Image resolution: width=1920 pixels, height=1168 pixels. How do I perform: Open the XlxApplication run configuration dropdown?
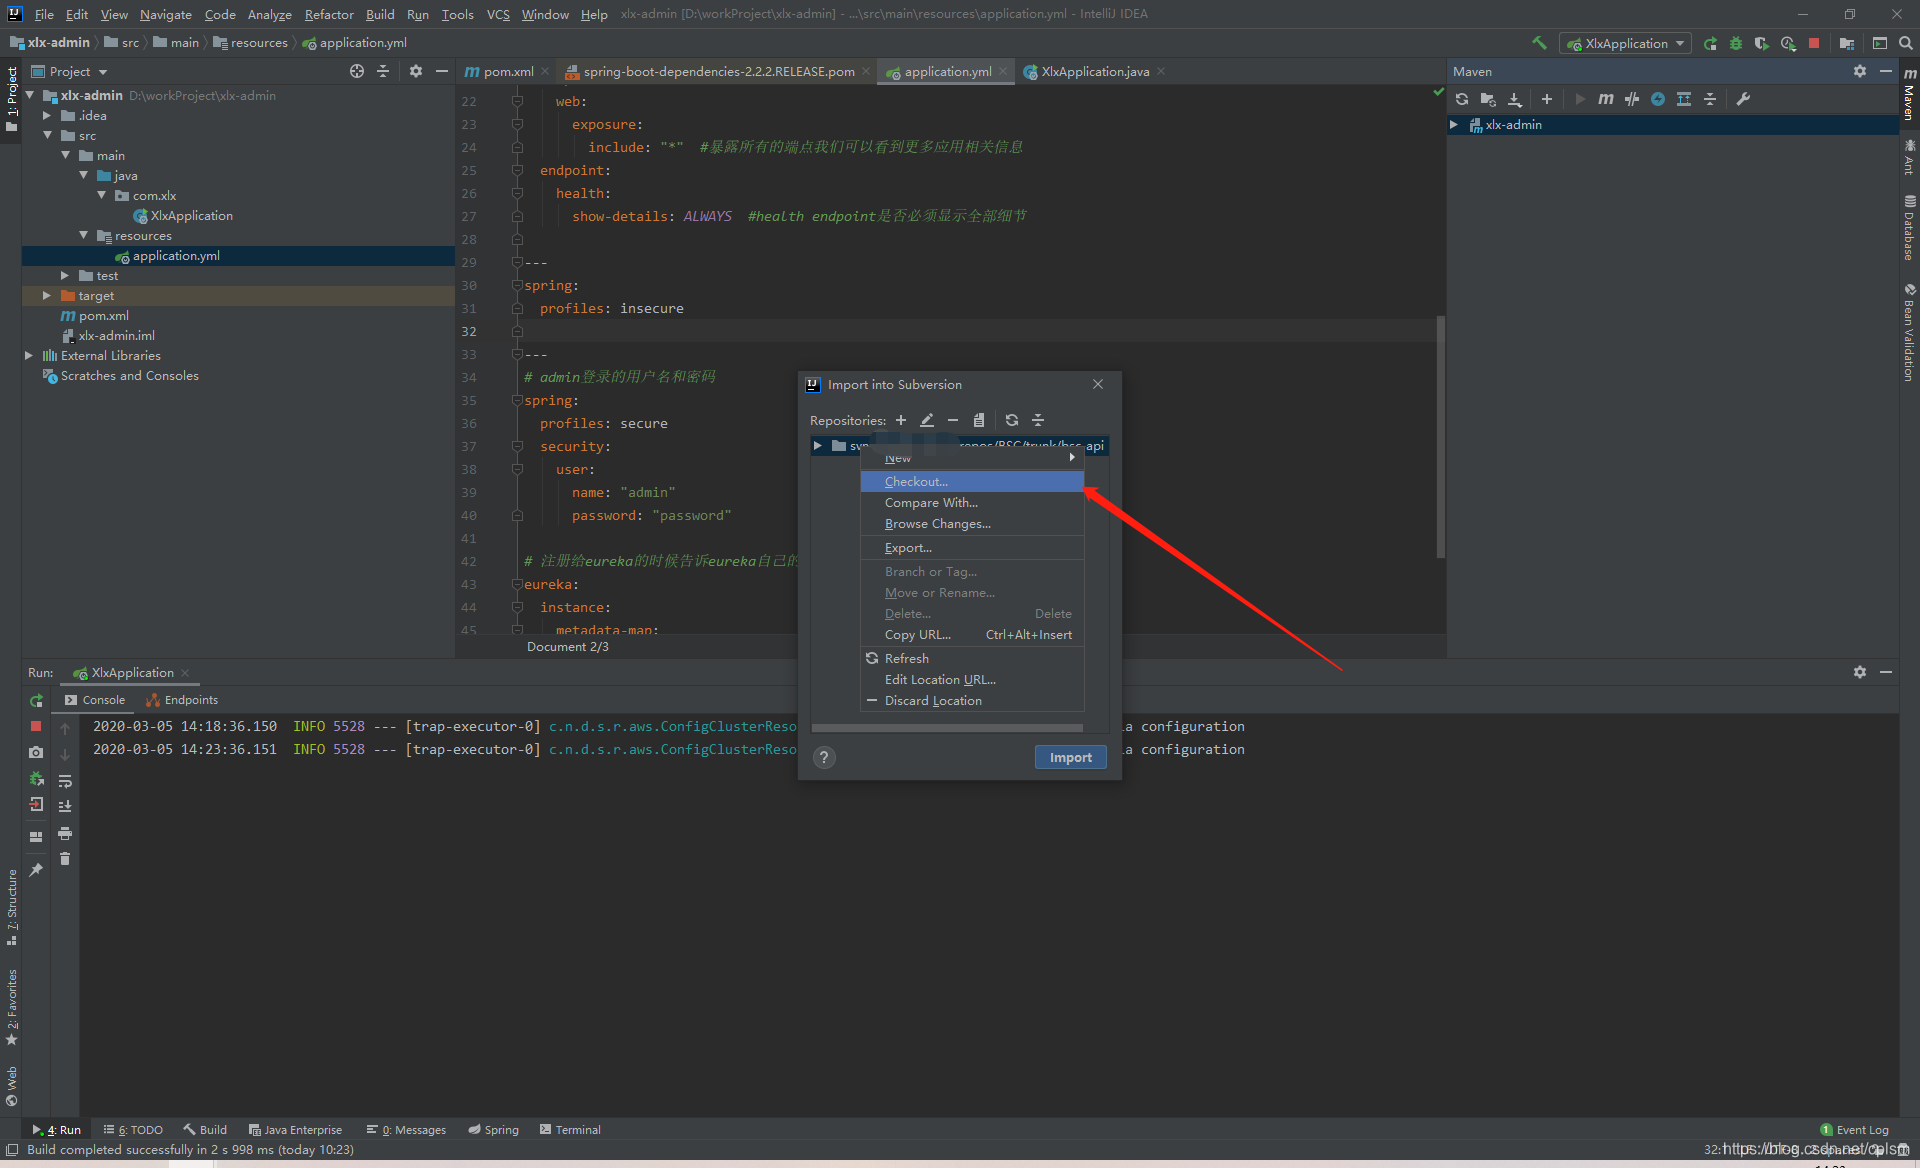coord(1625,44)
